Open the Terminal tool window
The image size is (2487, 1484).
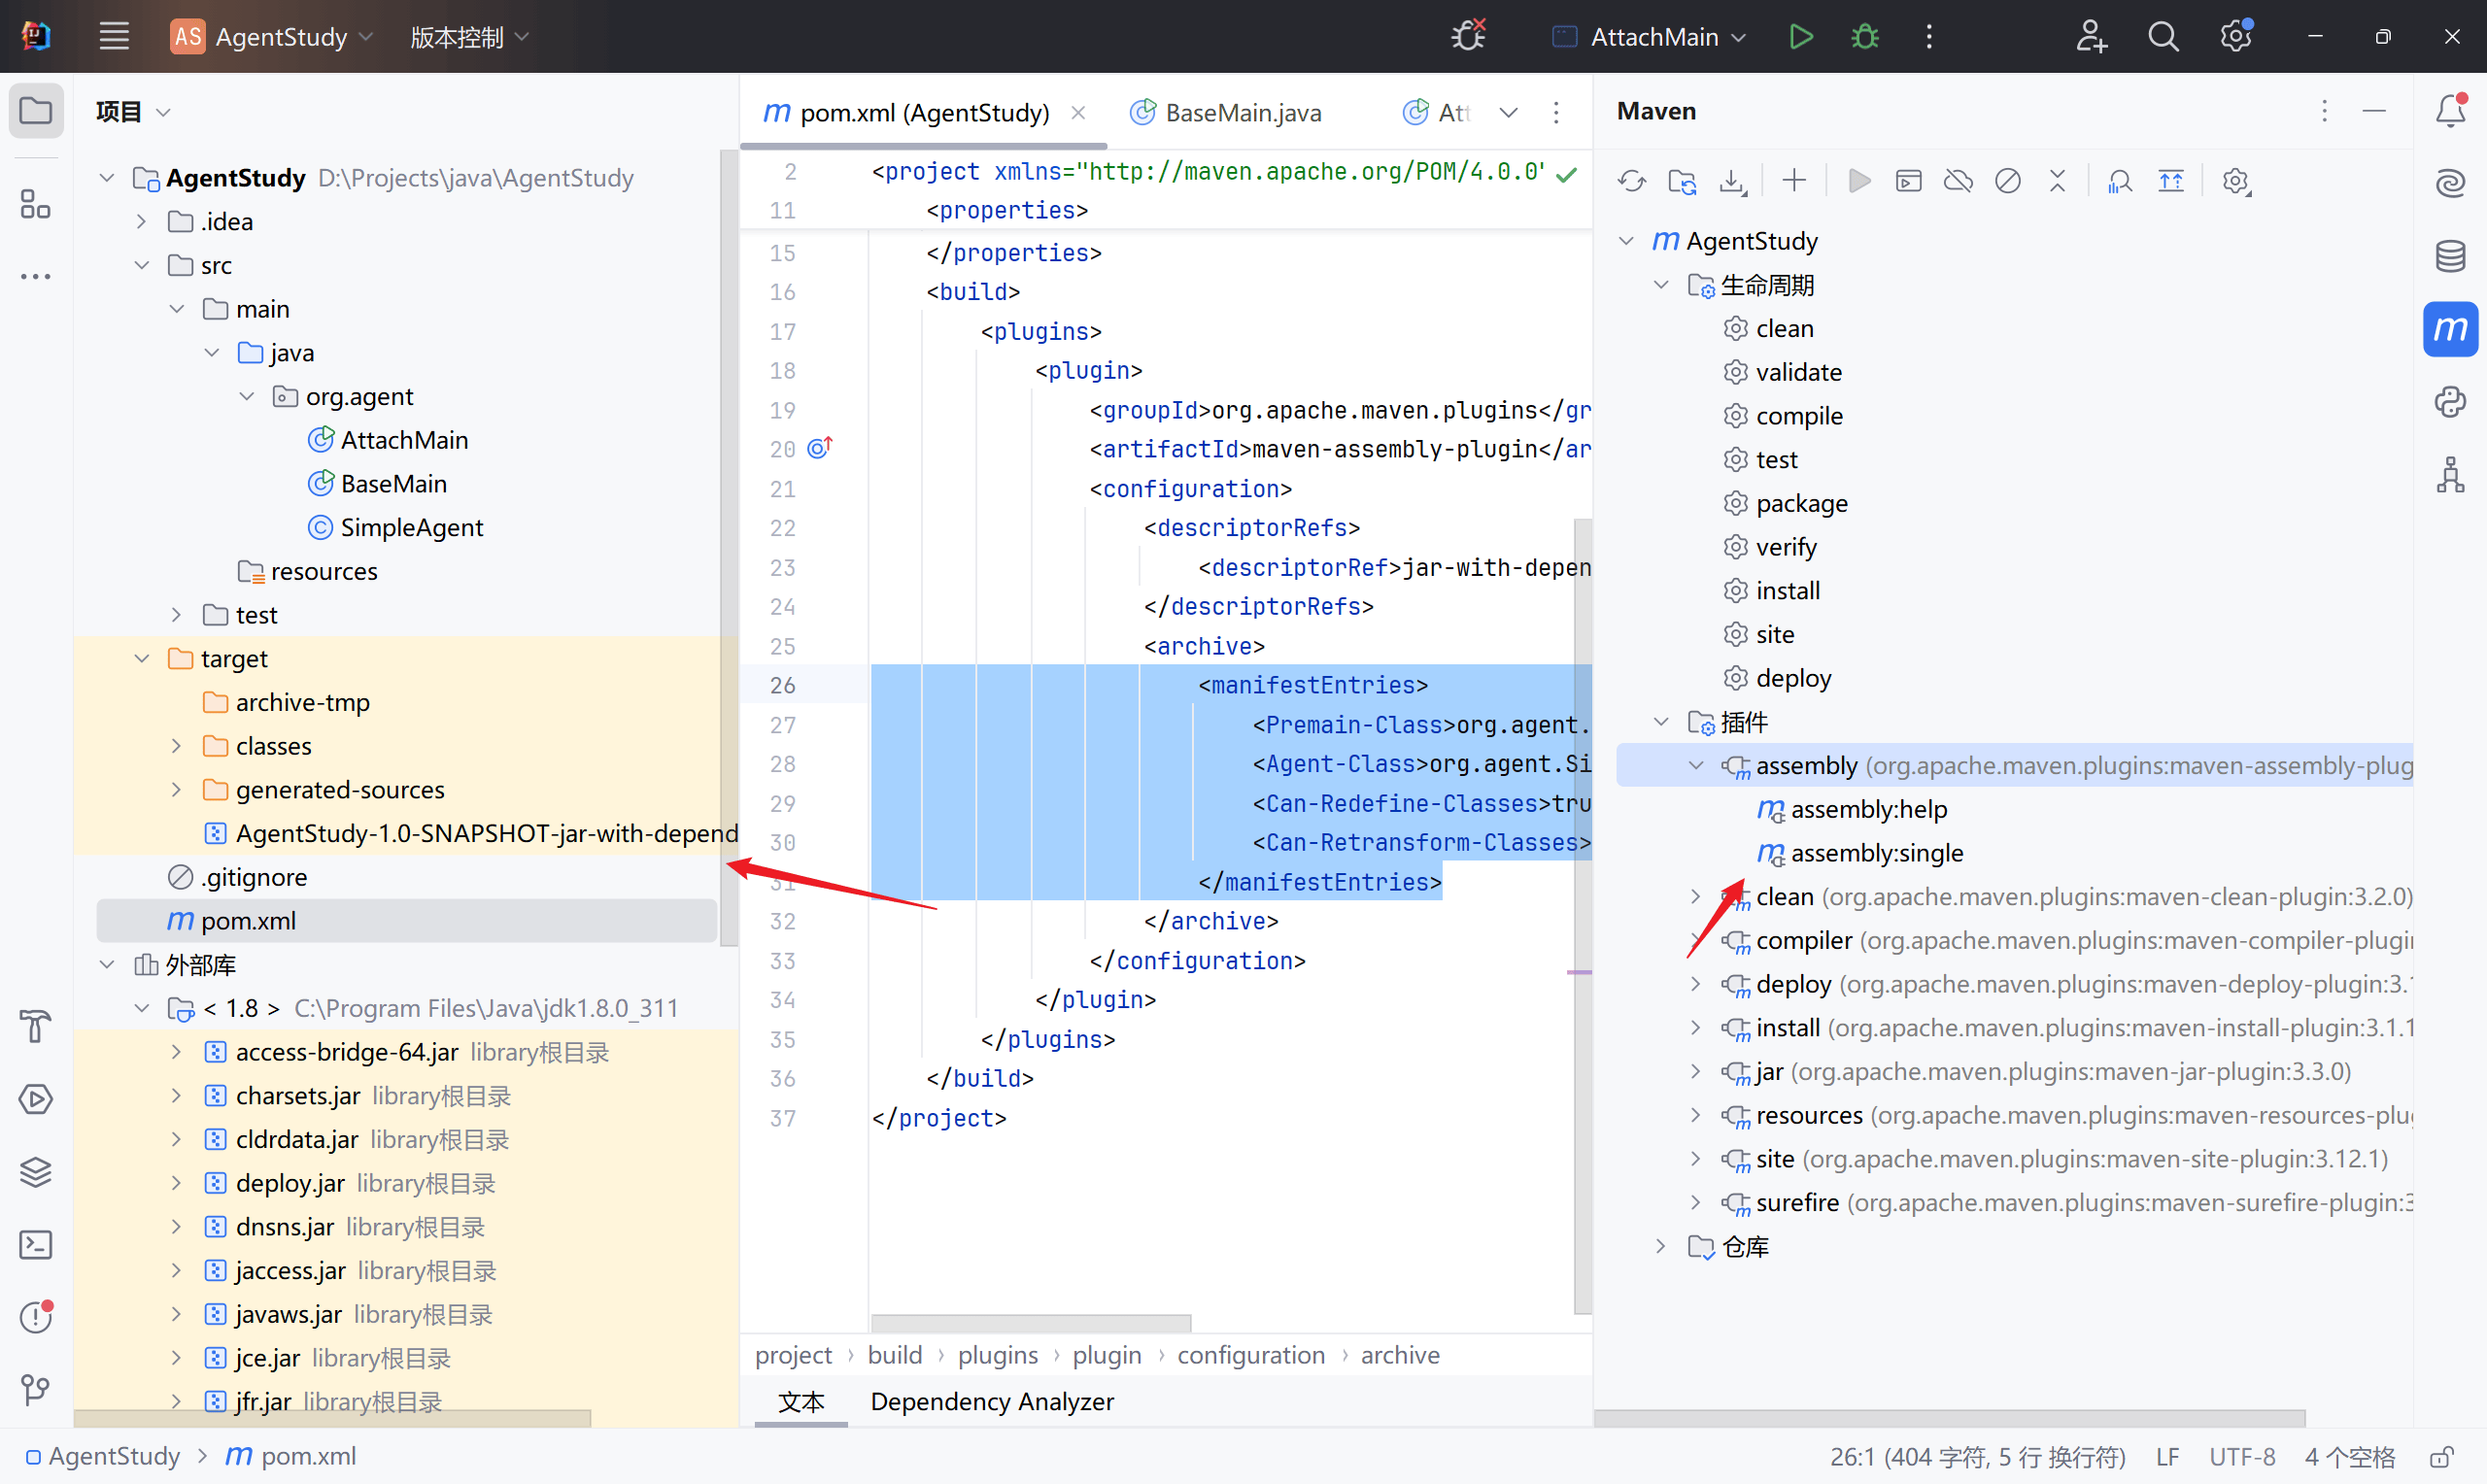tap(36, 1244)
